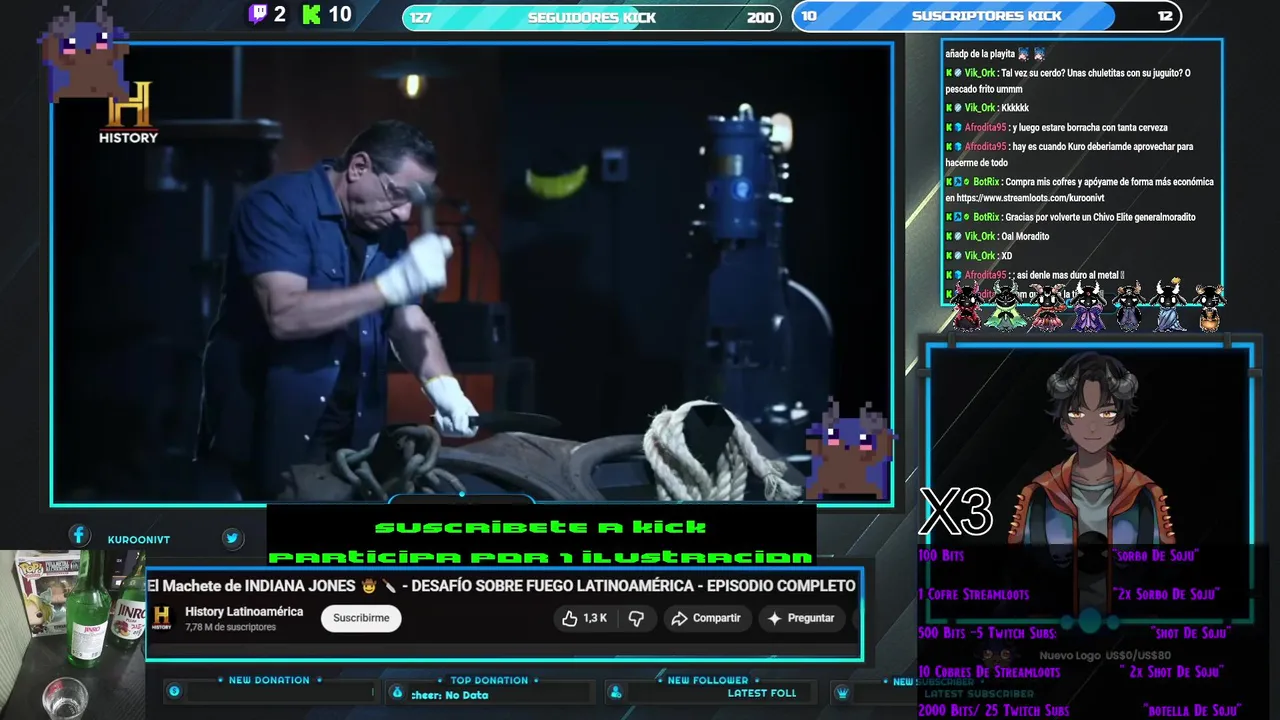Click Vik_Ork's 'Oal Moradito' chat message

997,237
